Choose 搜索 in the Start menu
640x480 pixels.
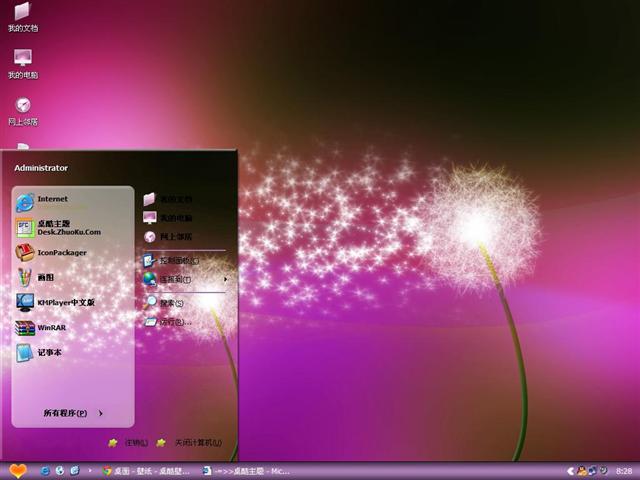click(170, 302)
